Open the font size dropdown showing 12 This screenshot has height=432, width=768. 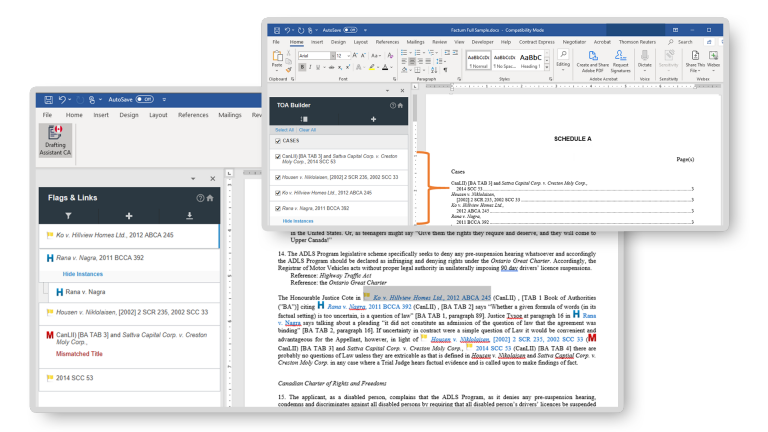[348, 56]
